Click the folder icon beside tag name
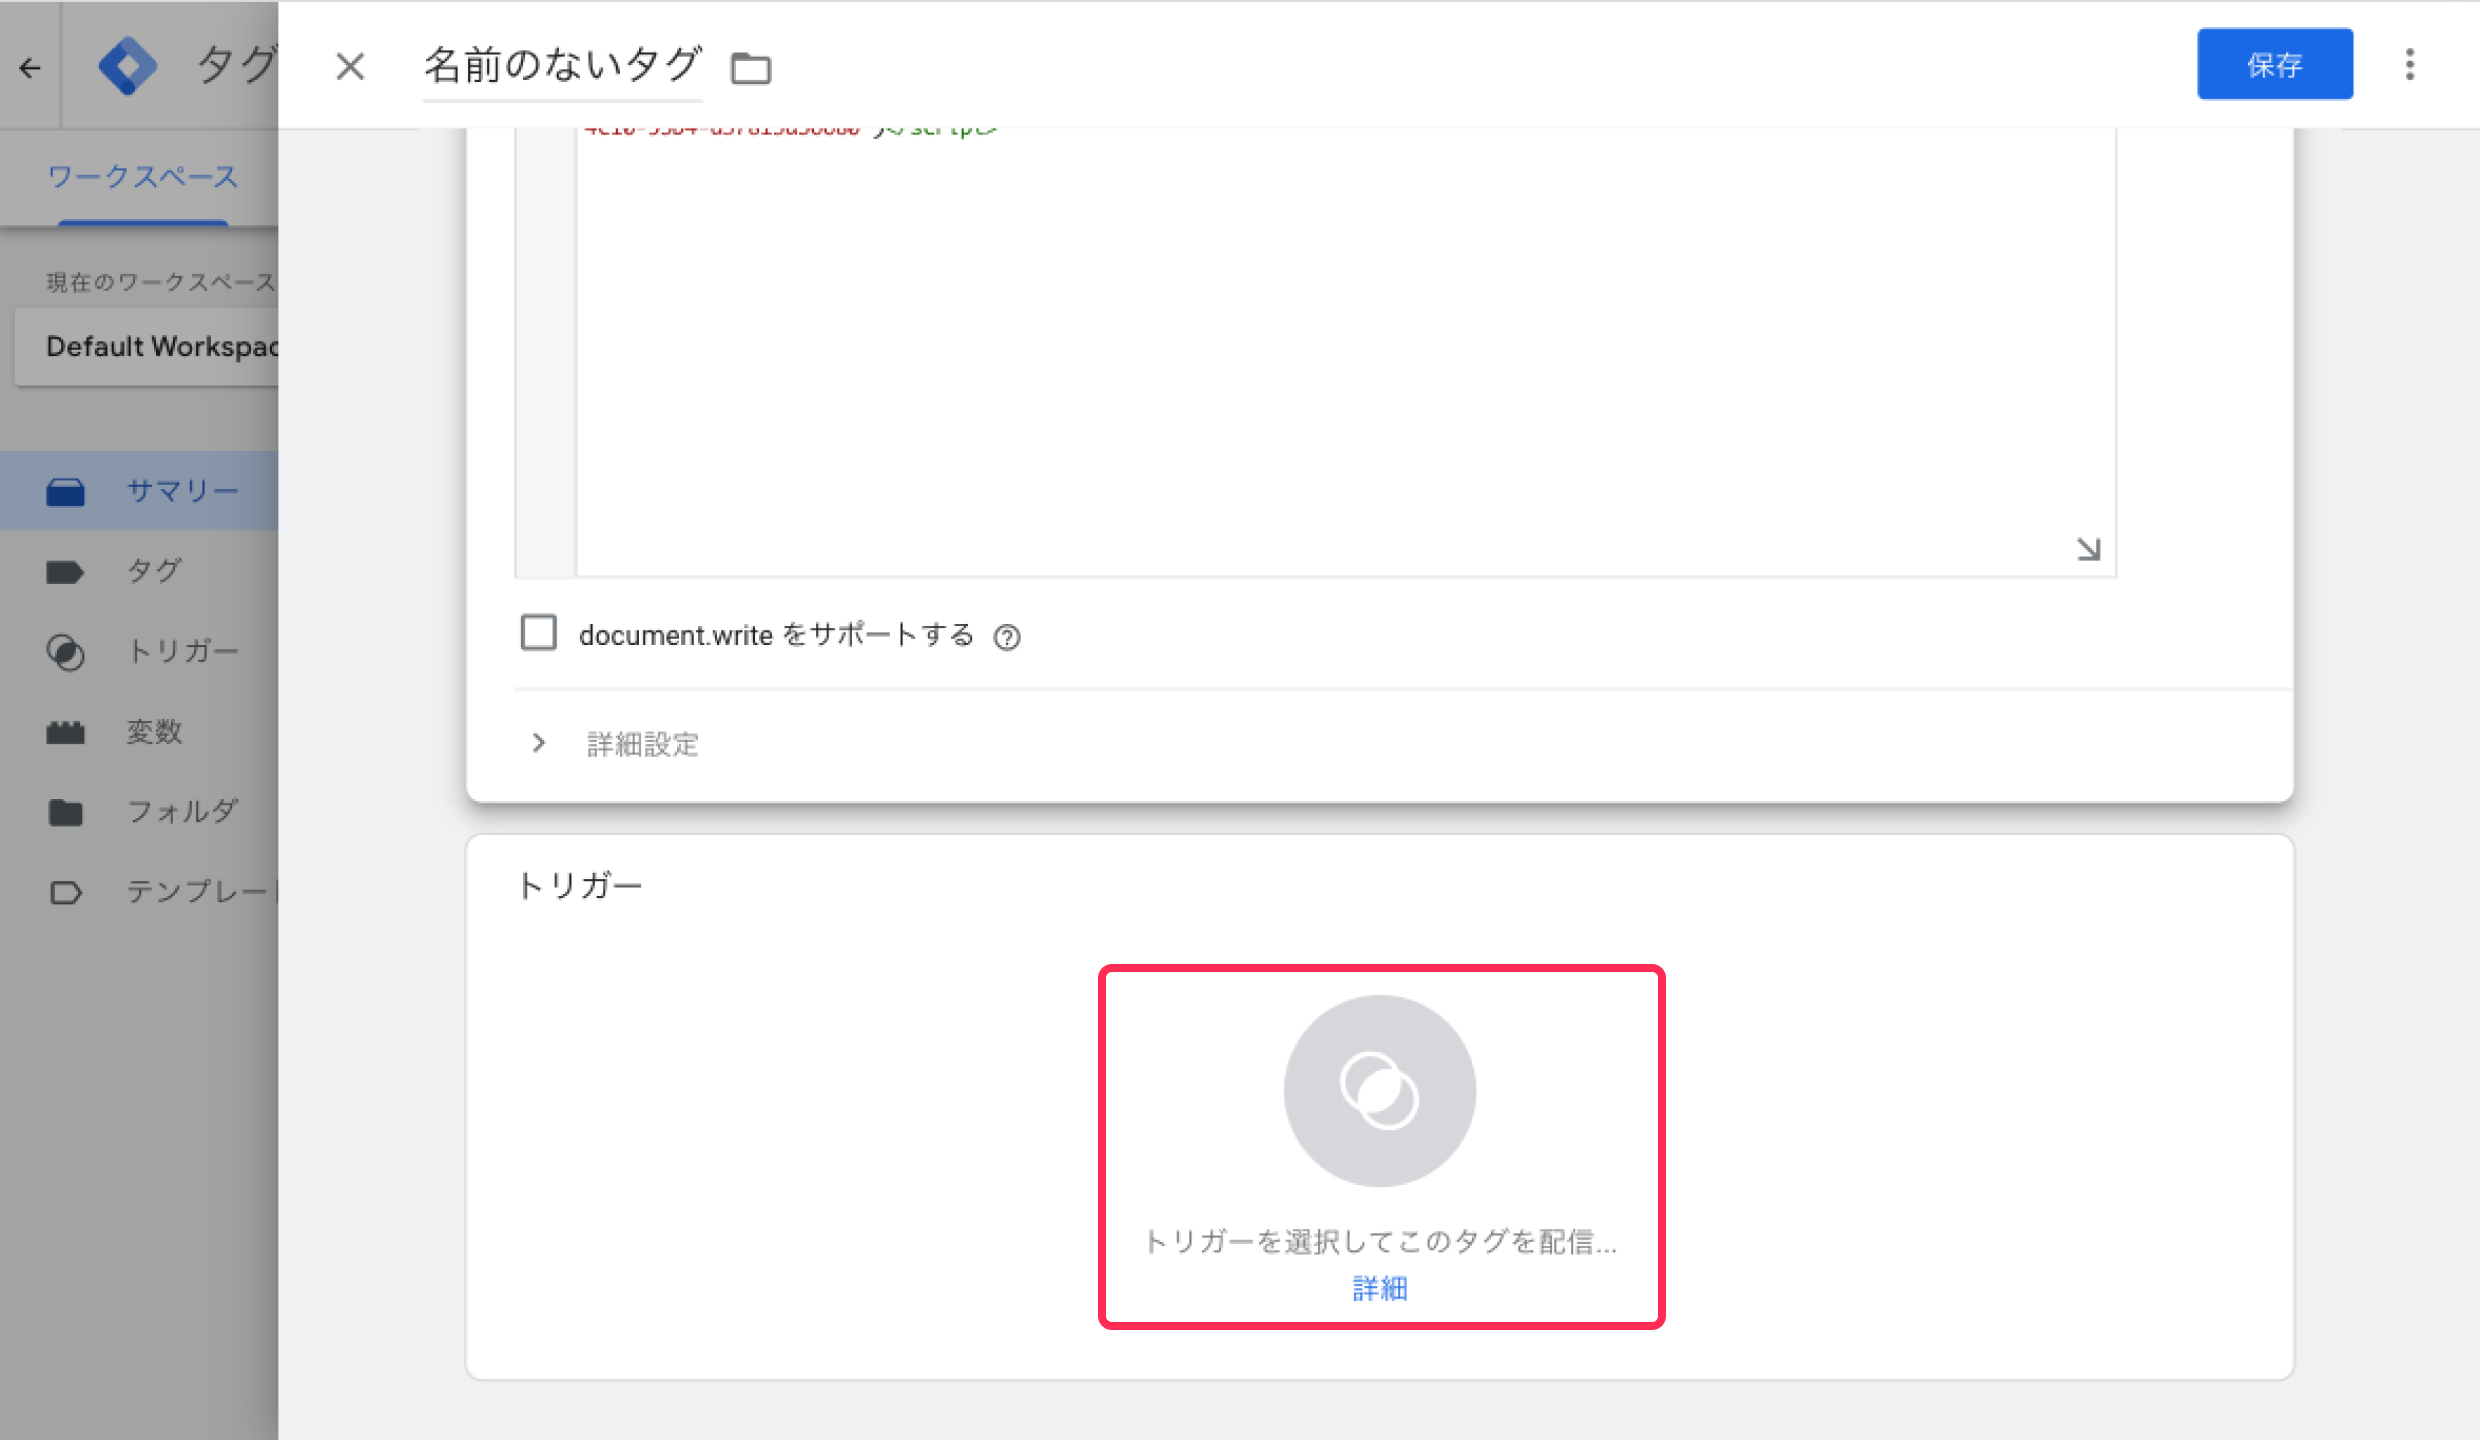This screenshot has height=1440, width=2480. 750,68
